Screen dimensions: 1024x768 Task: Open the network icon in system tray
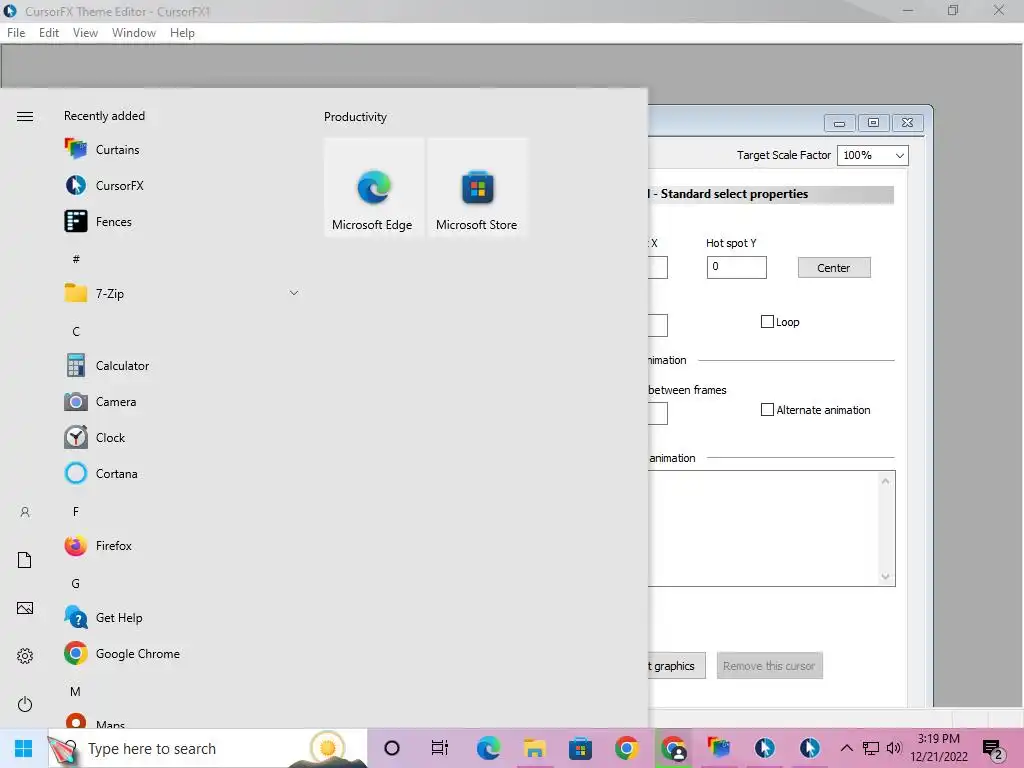871,748
